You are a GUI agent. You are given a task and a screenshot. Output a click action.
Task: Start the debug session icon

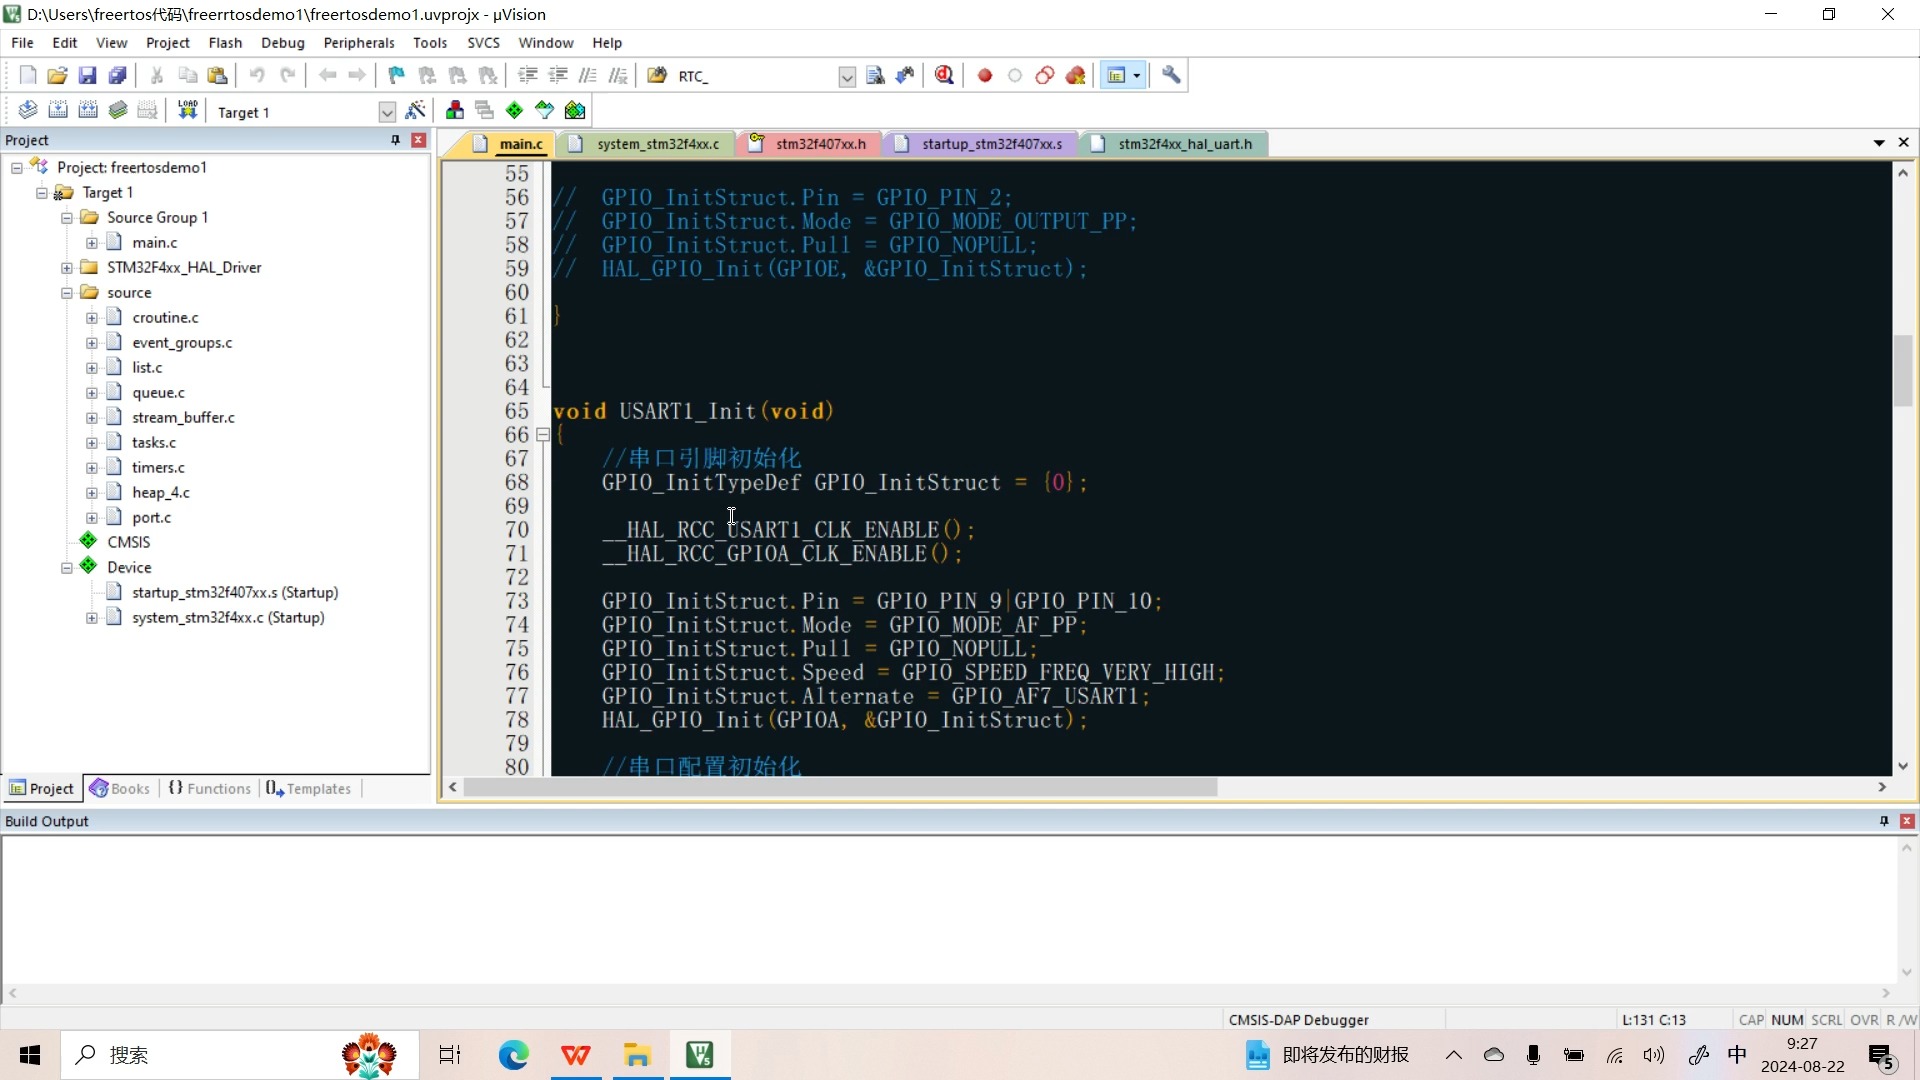pyautogui.click(x=944, y=75)
